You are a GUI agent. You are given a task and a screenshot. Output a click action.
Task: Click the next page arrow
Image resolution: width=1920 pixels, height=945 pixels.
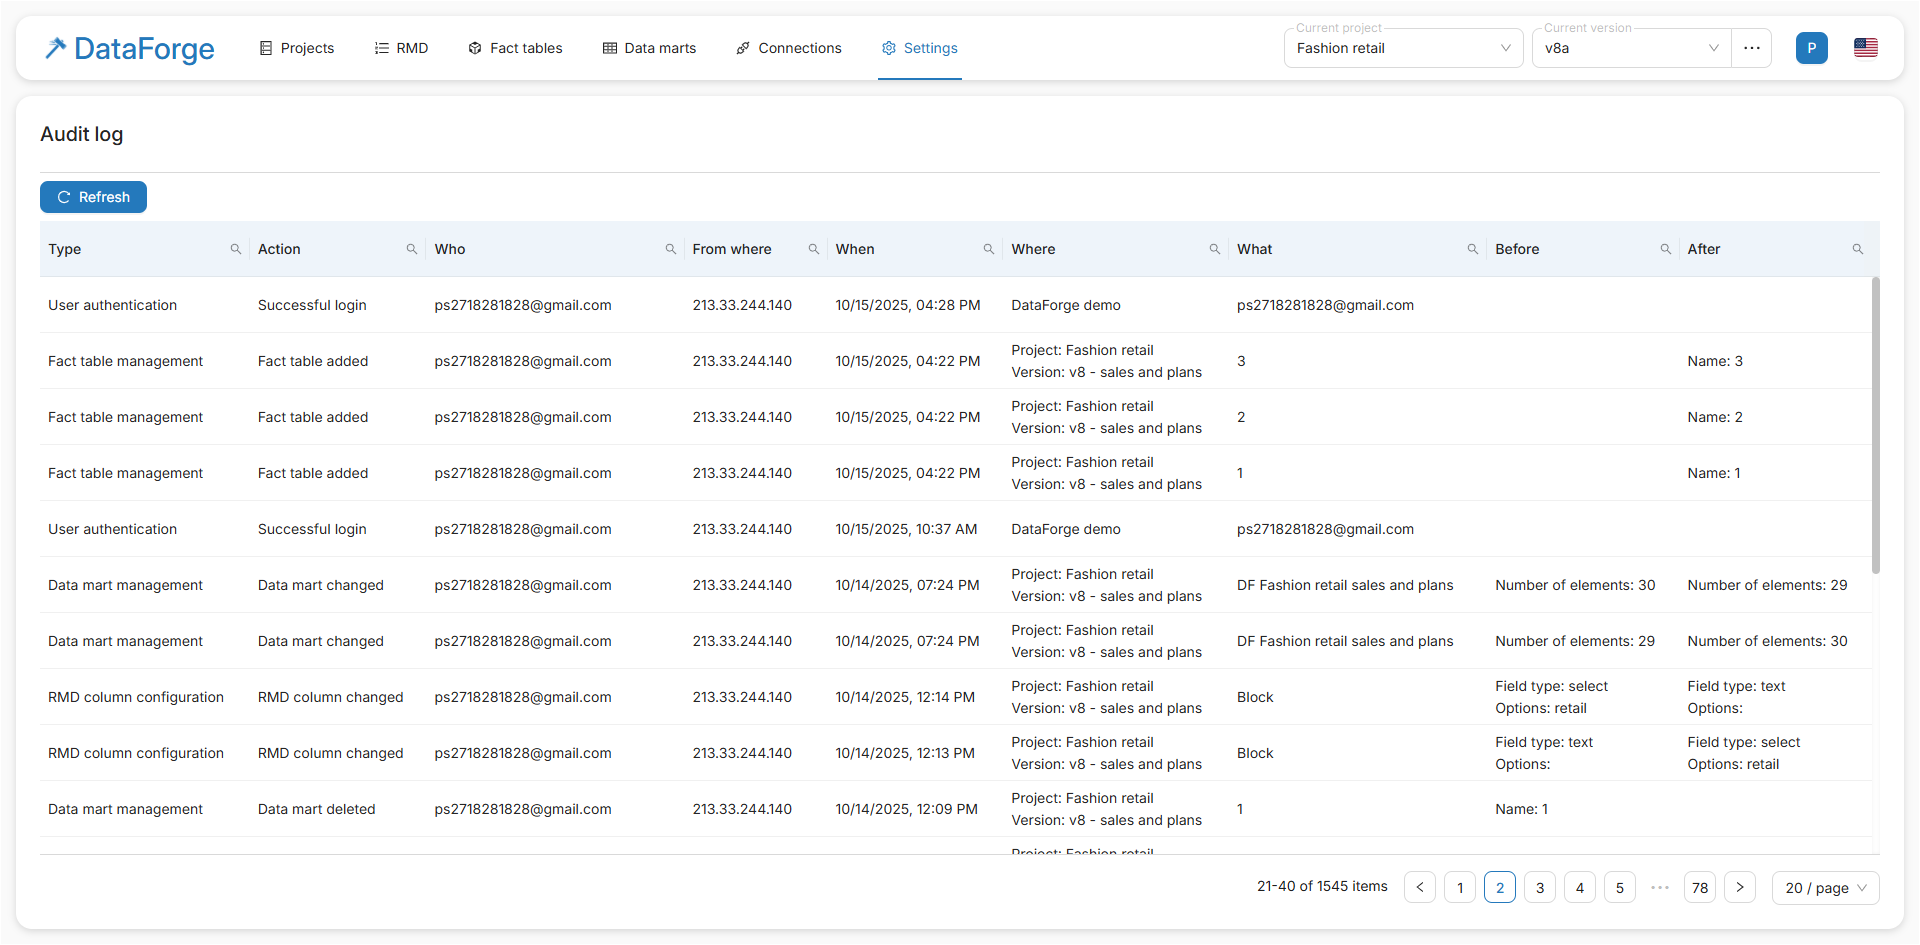click(x=1740, y=888)
